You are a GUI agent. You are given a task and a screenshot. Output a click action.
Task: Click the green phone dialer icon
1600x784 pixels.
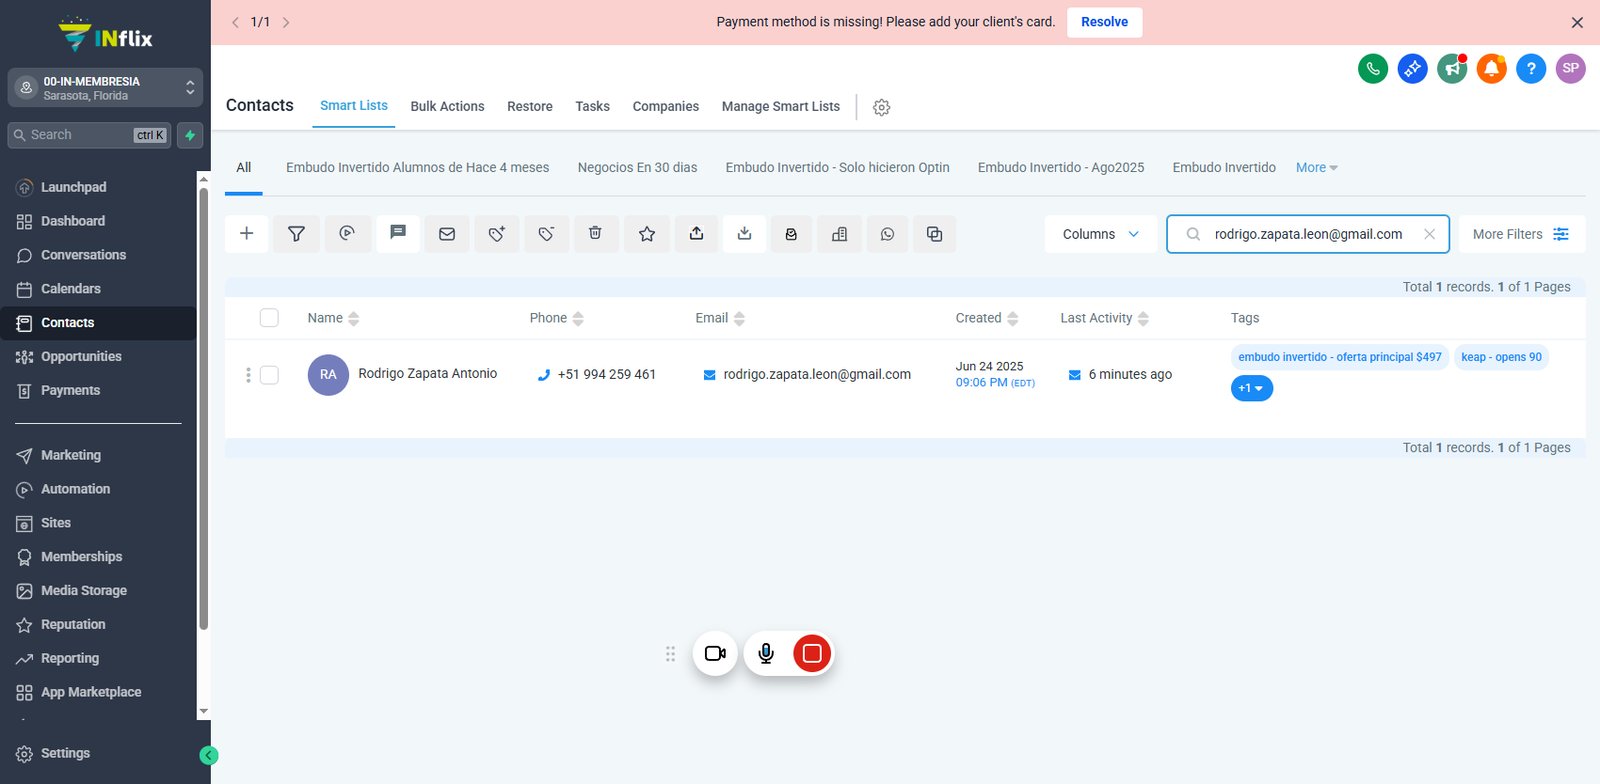tap(1373, 69)
